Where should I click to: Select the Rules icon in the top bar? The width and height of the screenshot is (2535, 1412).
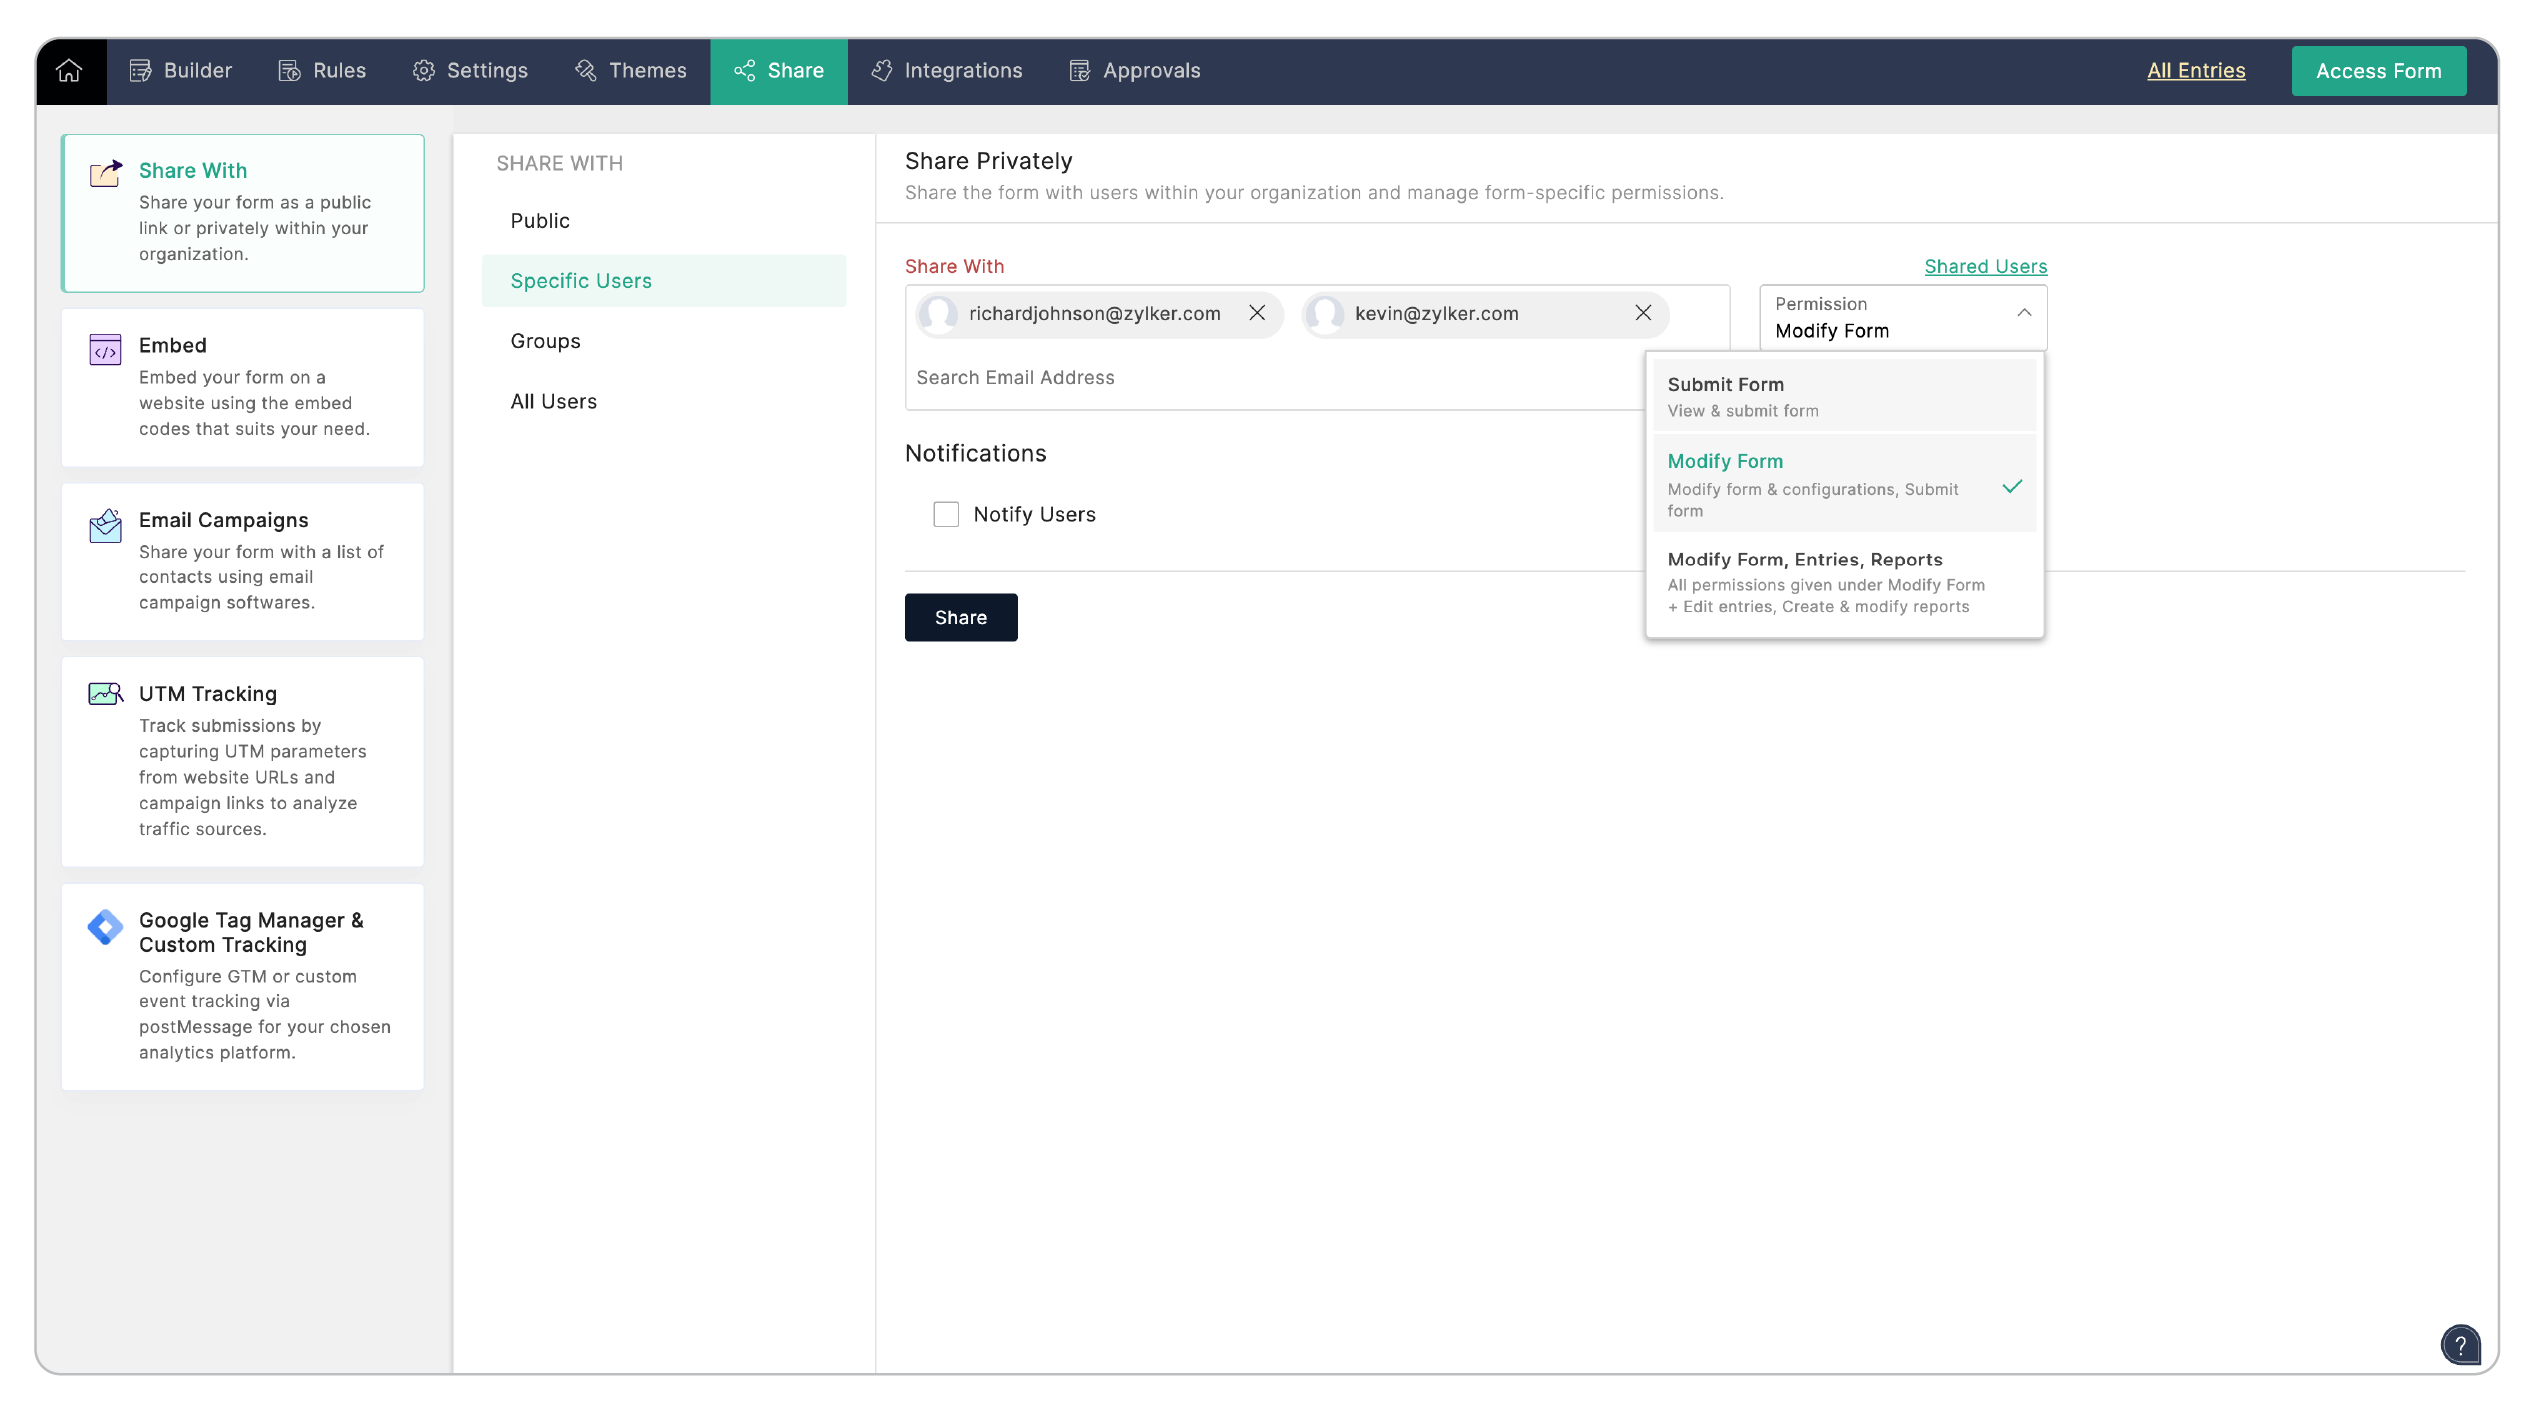click(288, 70)
